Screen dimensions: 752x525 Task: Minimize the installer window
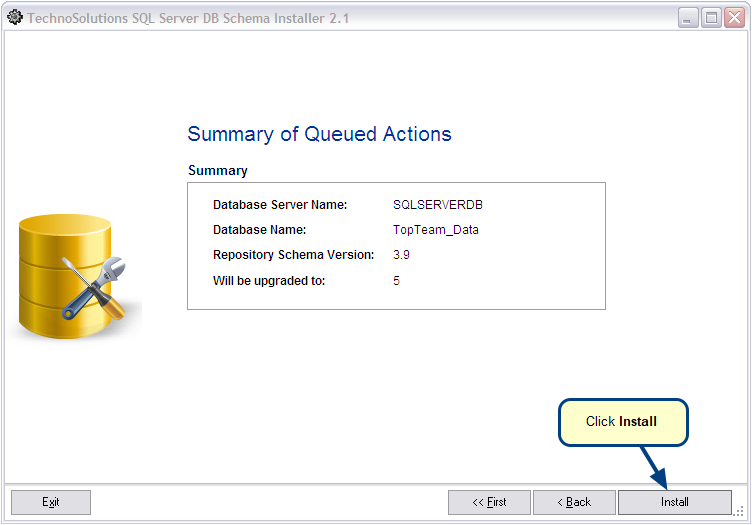[688, 18]
